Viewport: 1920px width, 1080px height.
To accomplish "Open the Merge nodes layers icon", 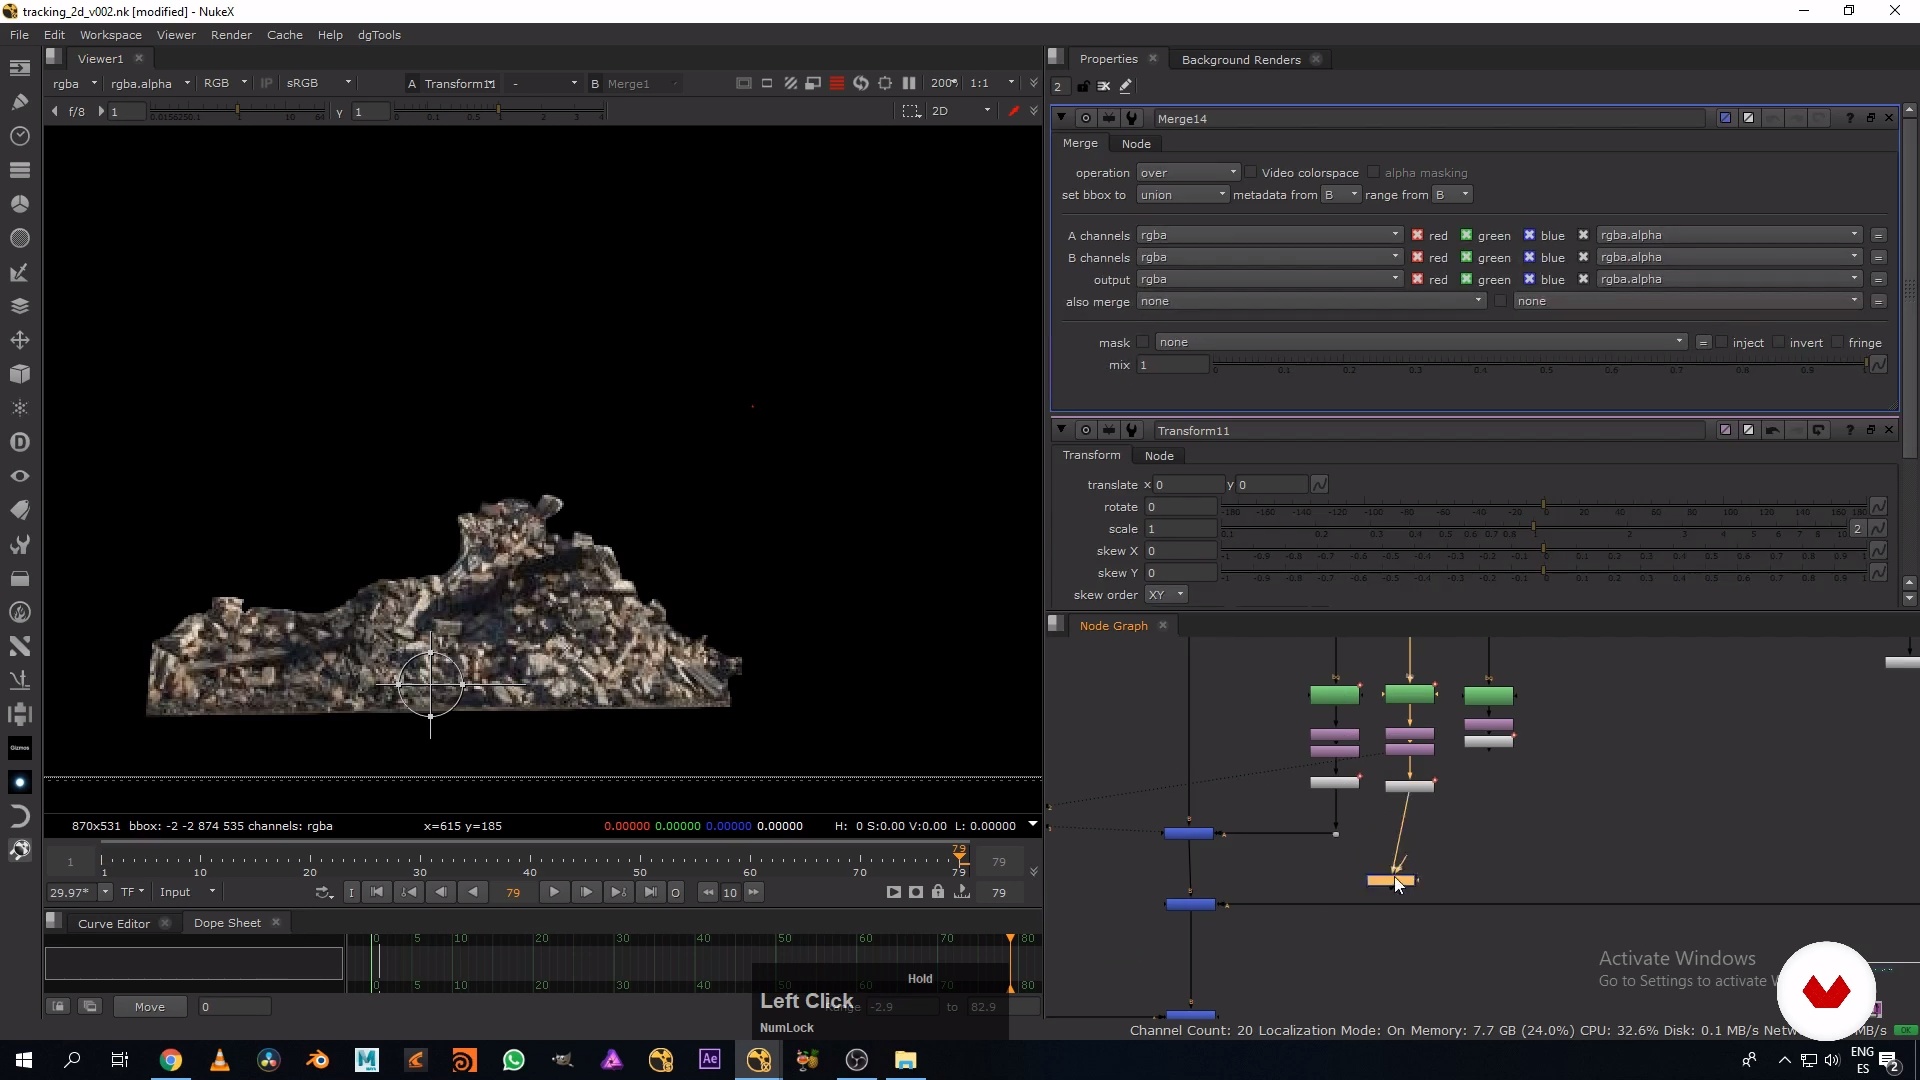I will tap(19, 306).
